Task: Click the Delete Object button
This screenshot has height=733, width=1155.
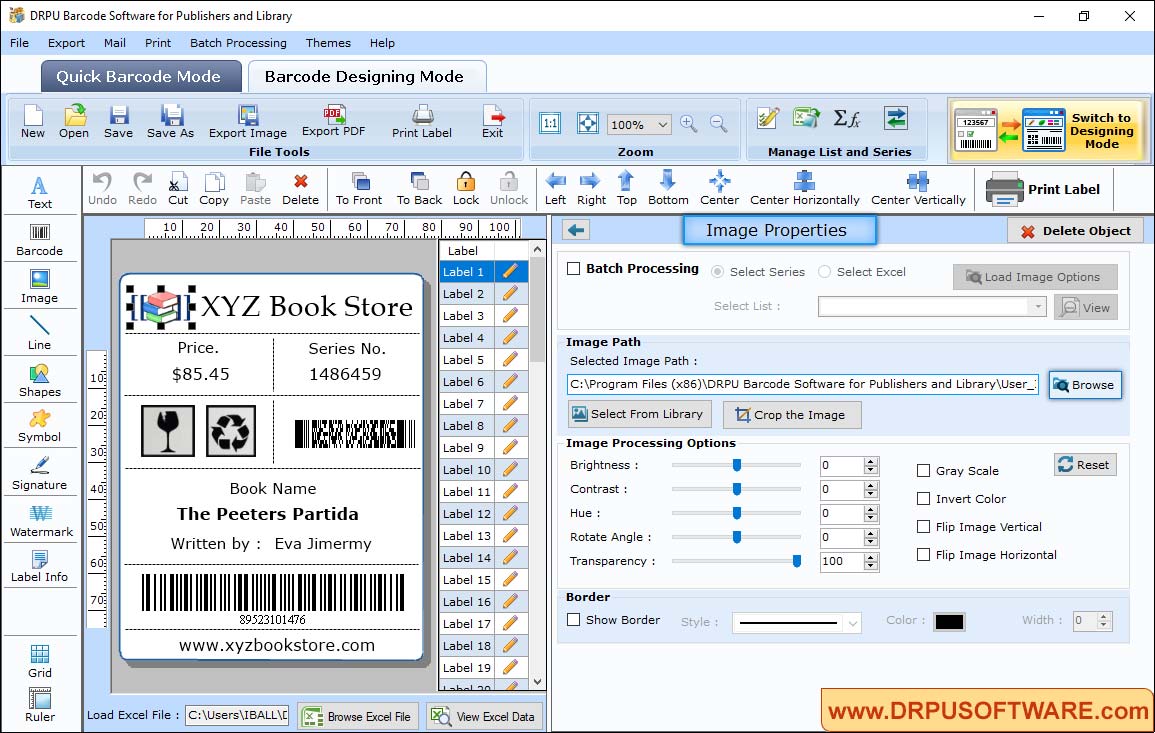Action: [x=1075, y=231]
